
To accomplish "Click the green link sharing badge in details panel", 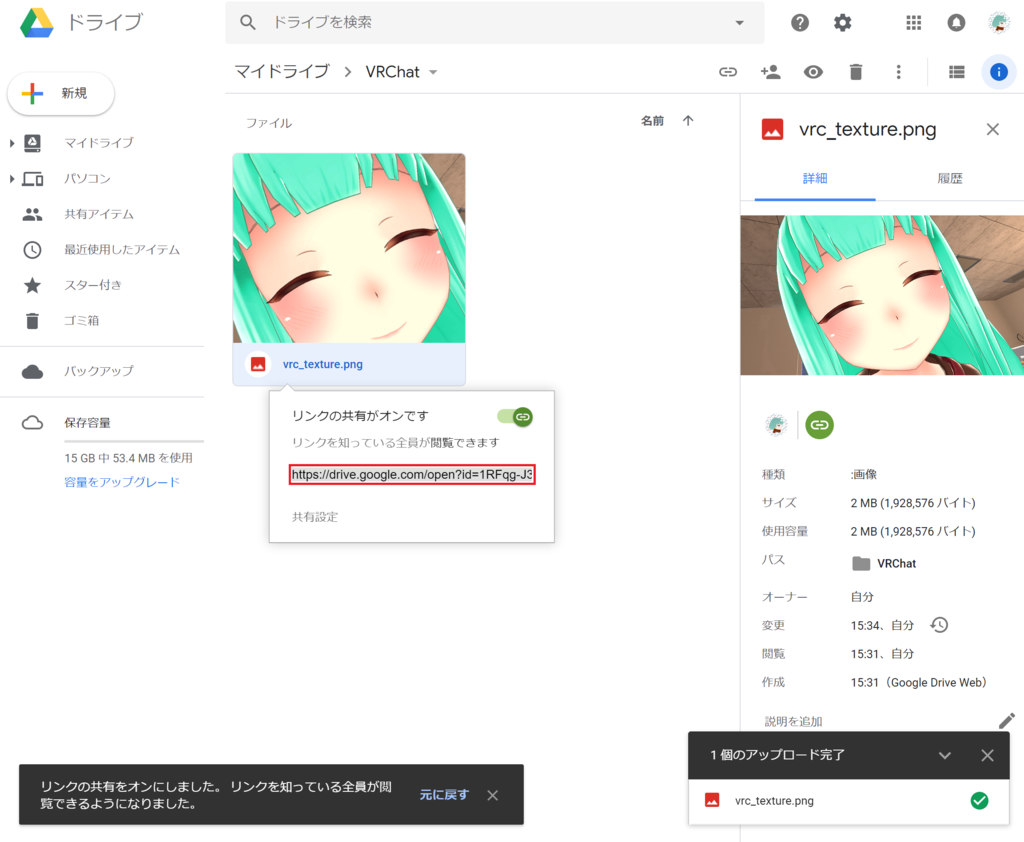I will [x=819, y=425].
